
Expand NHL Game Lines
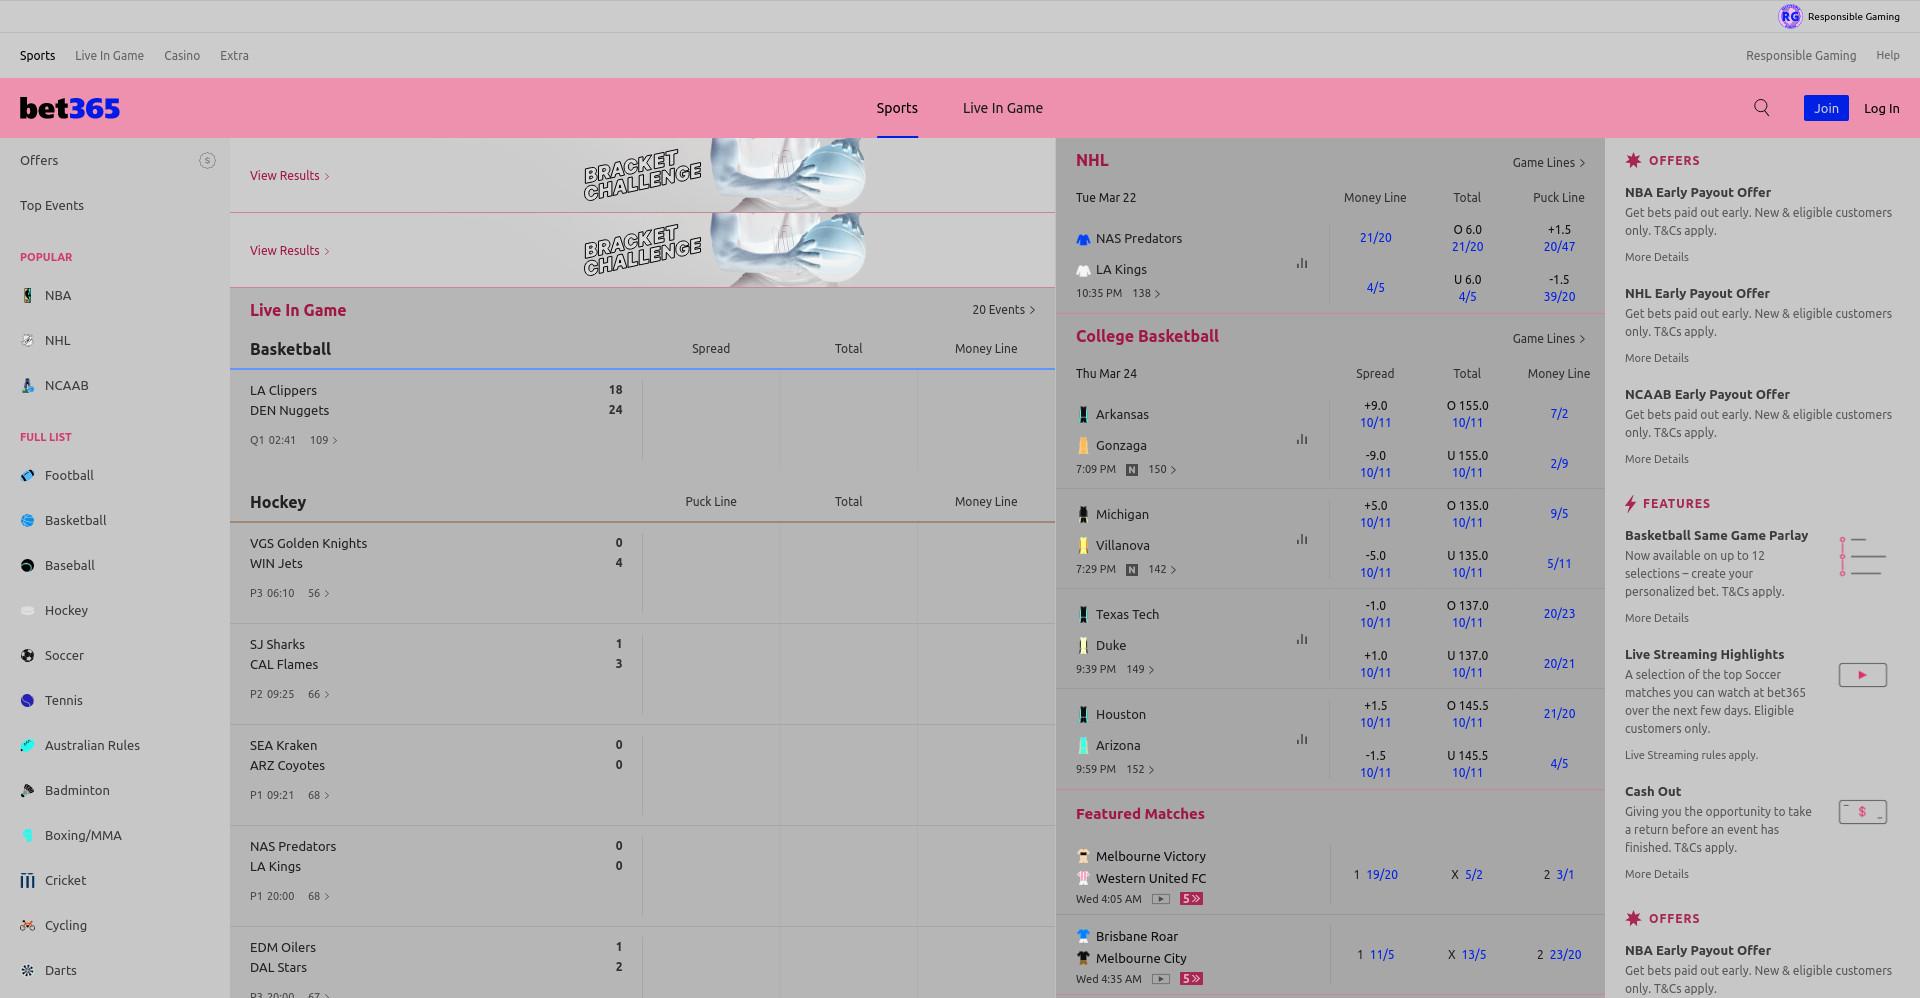[x=1548, y=162]
